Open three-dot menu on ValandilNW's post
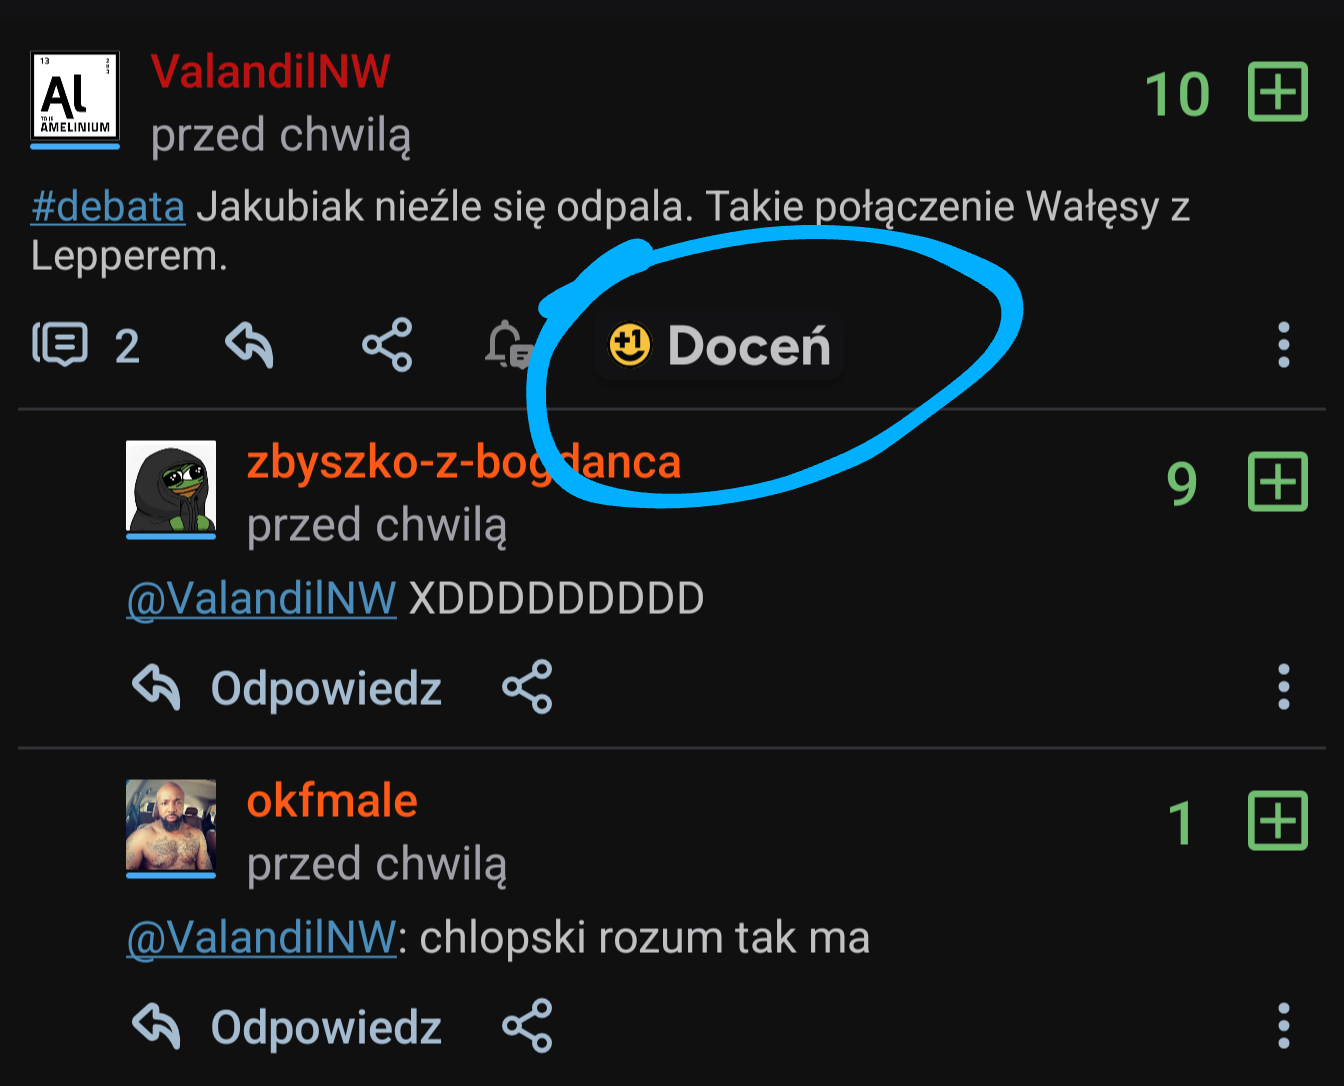Image resolution: width=1344 pixels, height=1086 pixels. tap(1284, 345)
